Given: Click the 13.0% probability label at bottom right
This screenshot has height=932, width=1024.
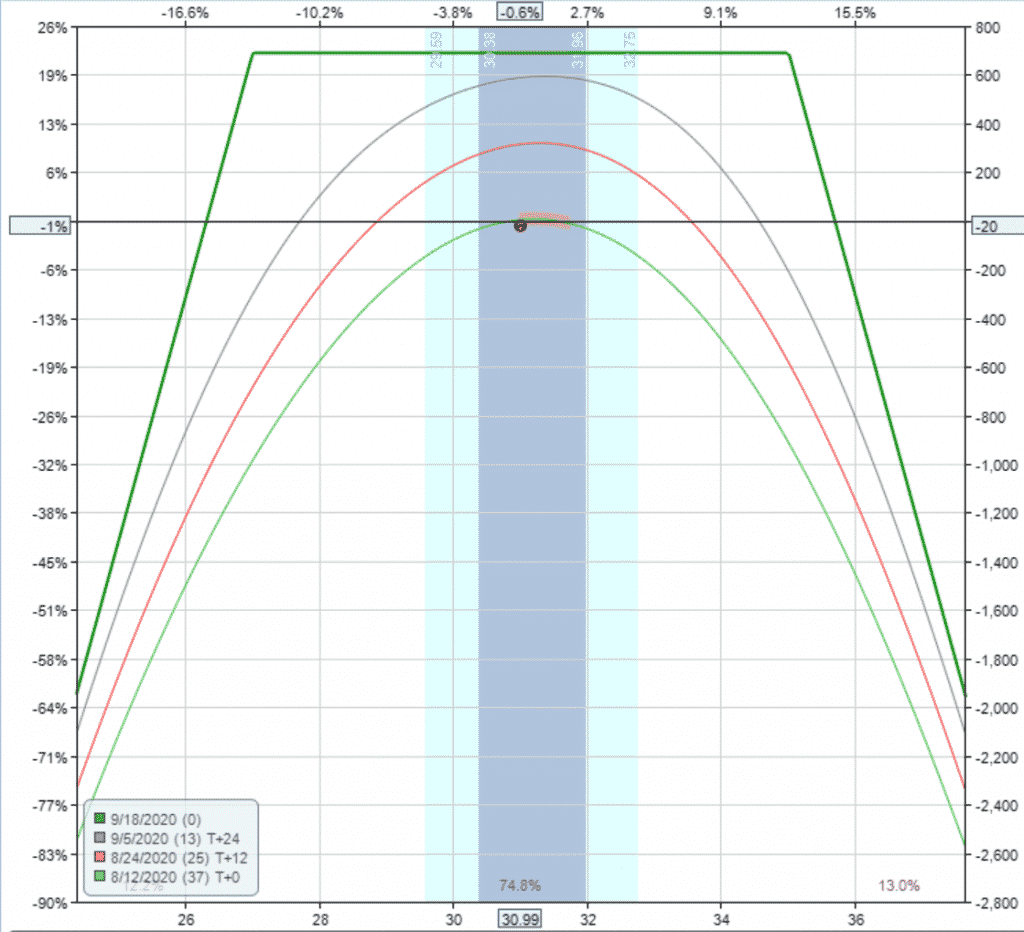Looking at the screenshot, I should pyautogui.click(x=899, y=886).
